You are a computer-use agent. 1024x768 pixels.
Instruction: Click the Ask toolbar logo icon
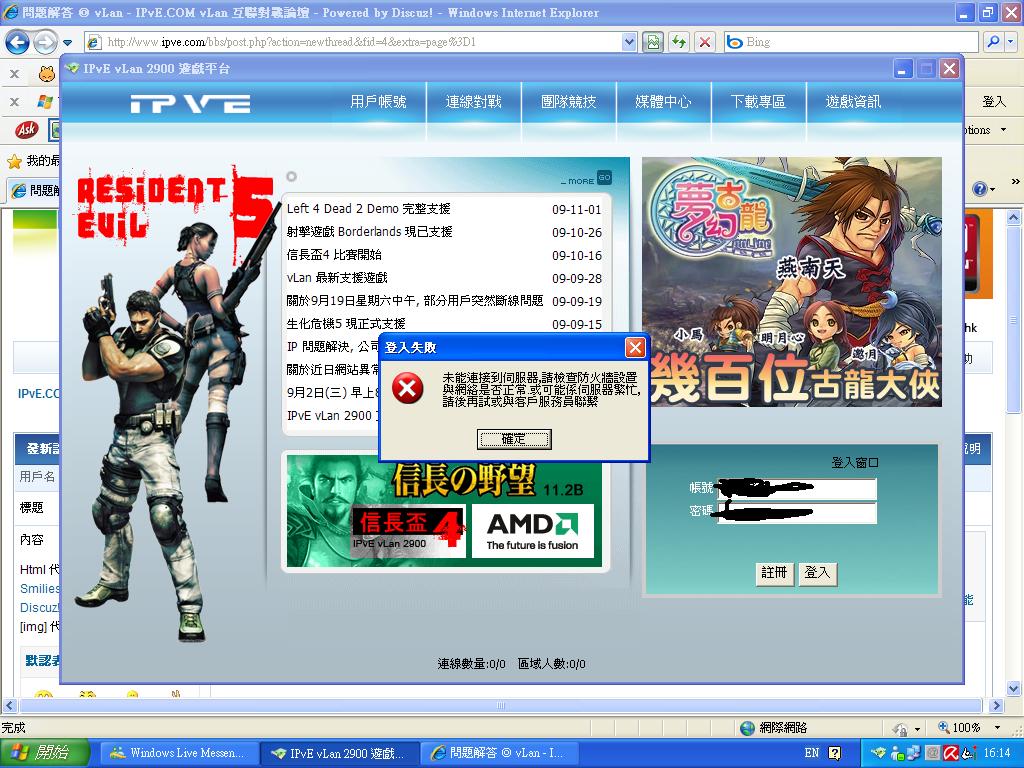27,130
